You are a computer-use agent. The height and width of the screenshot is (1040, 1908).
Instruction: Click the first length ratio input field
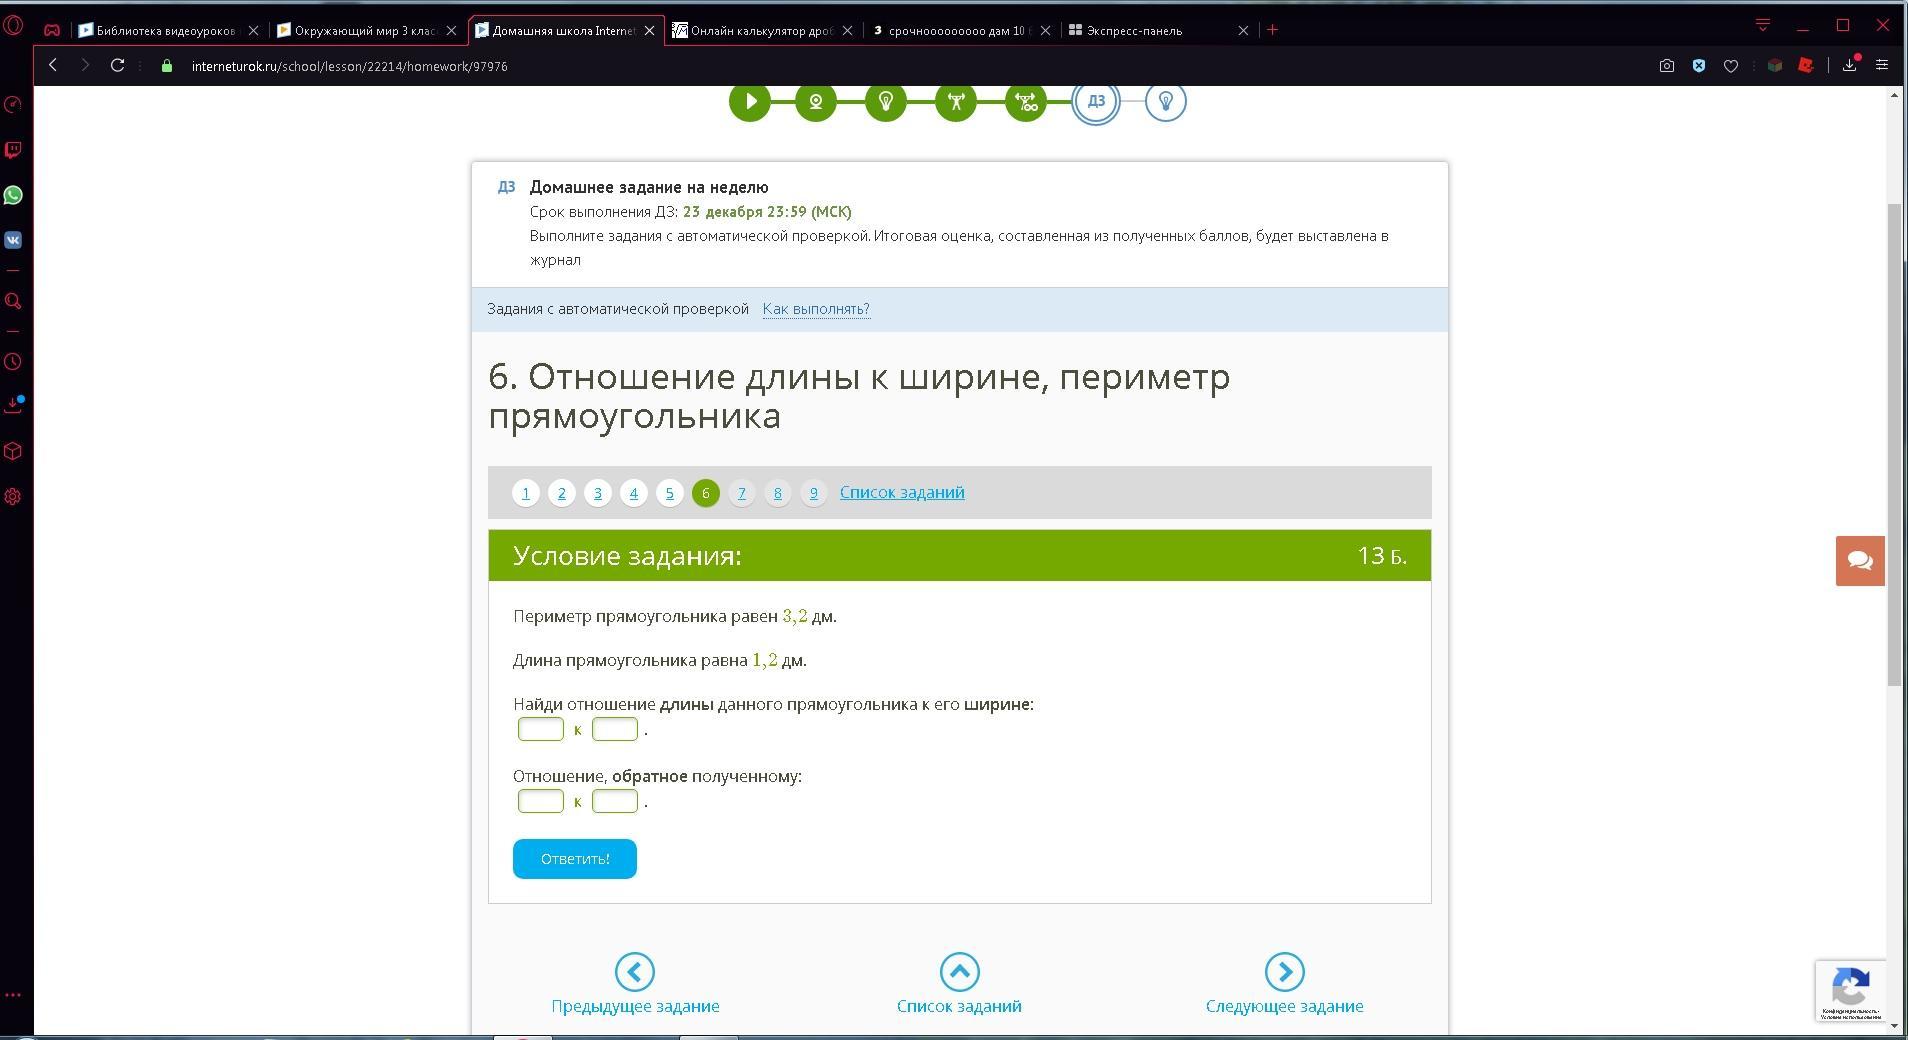541,729
